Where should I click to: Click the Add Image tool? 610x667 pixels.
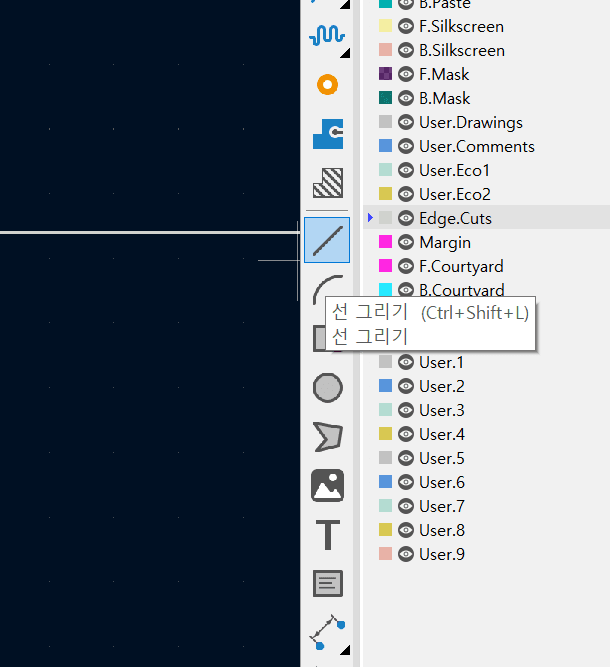[327, 485]
